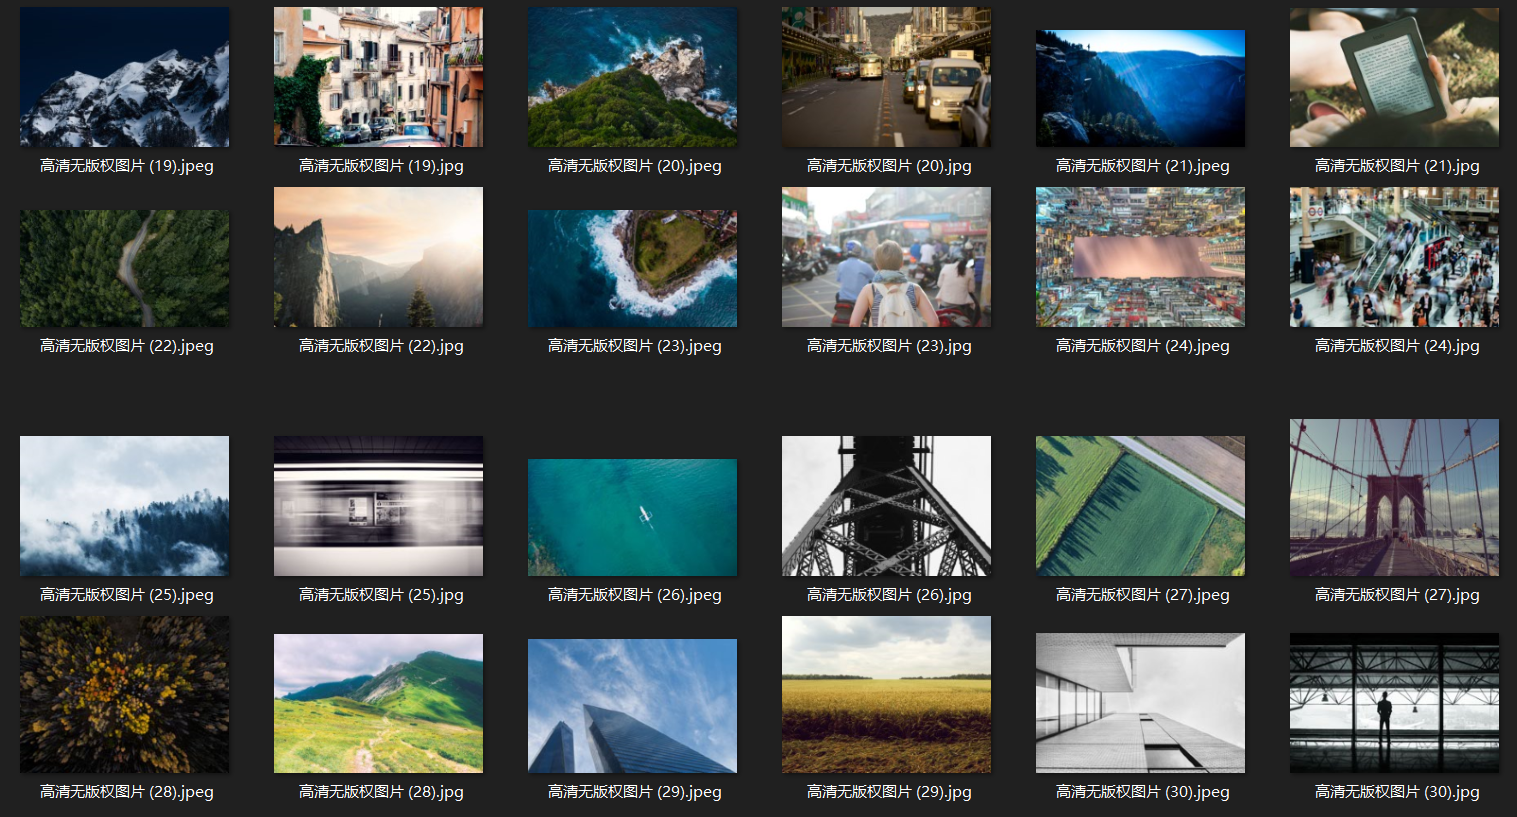Screen dimensions: 1517x817
Task: Choose the blurred train thumbnail (25).jpg
Action: tap(378, 506)
